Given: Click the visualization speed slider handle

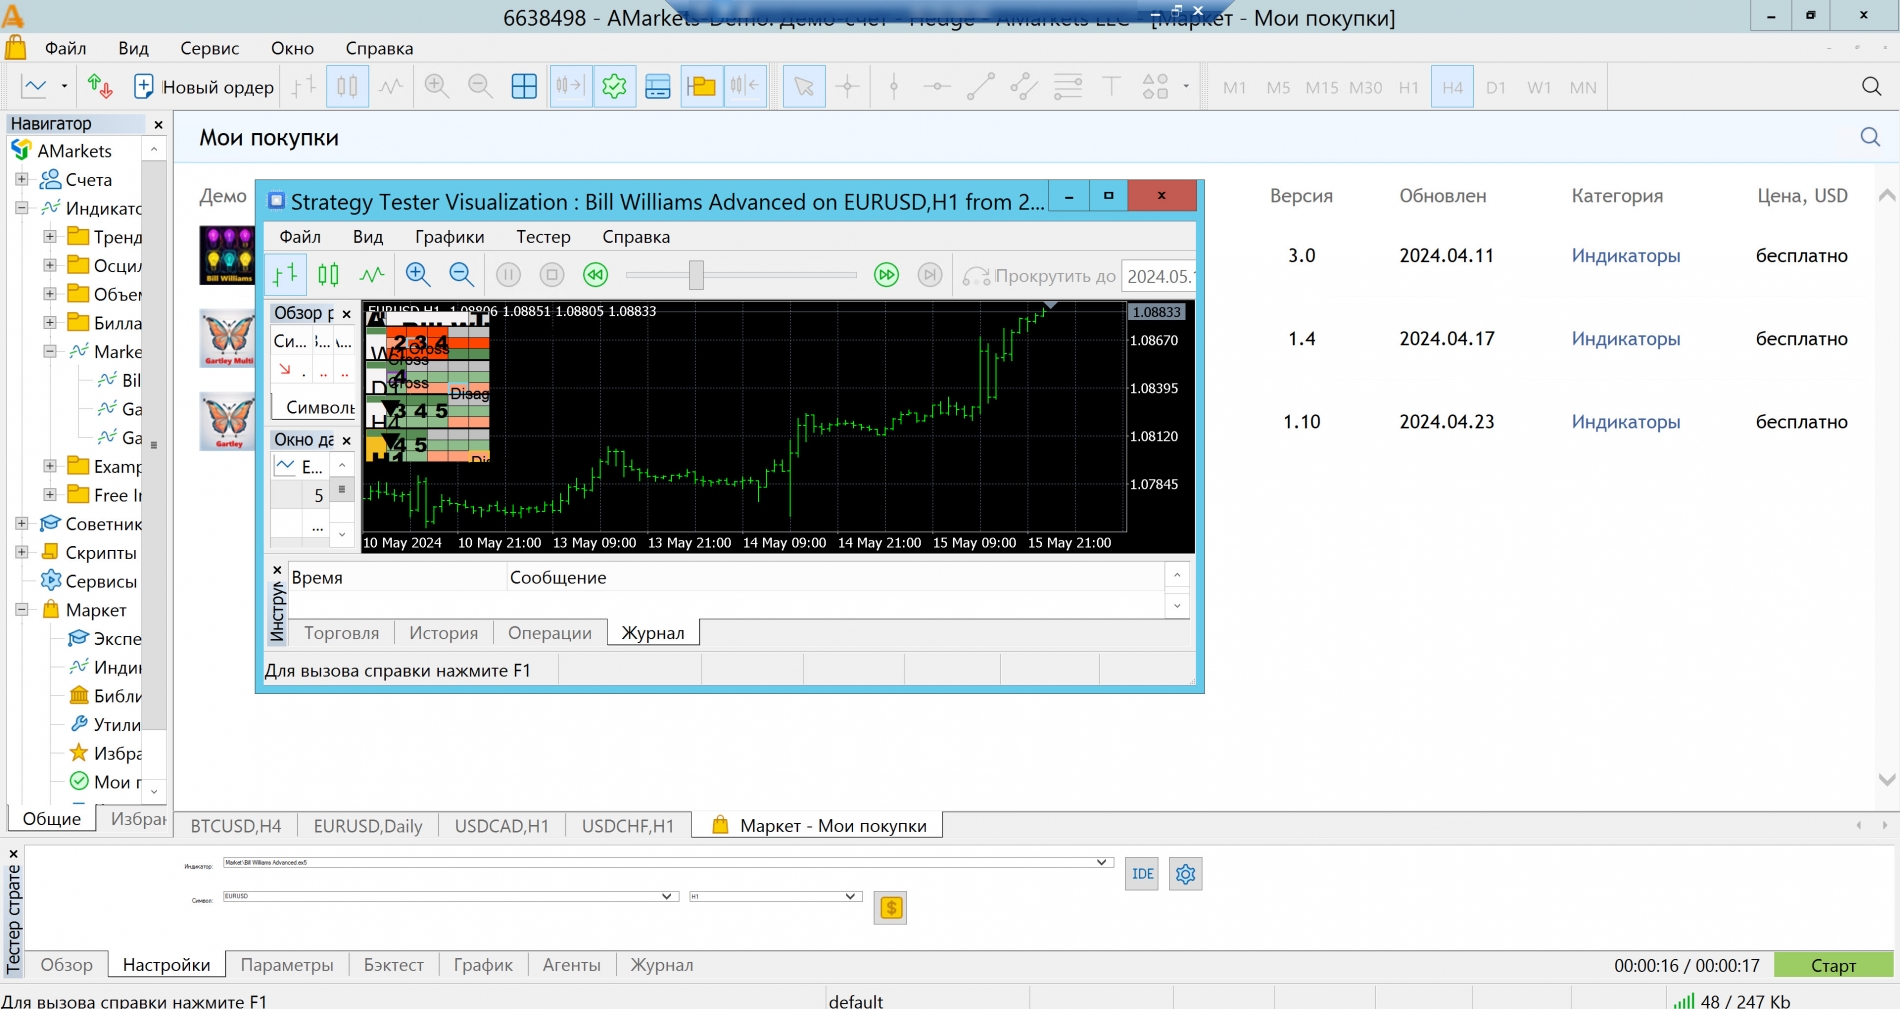Looking at the screenshot, I should 696,275.
